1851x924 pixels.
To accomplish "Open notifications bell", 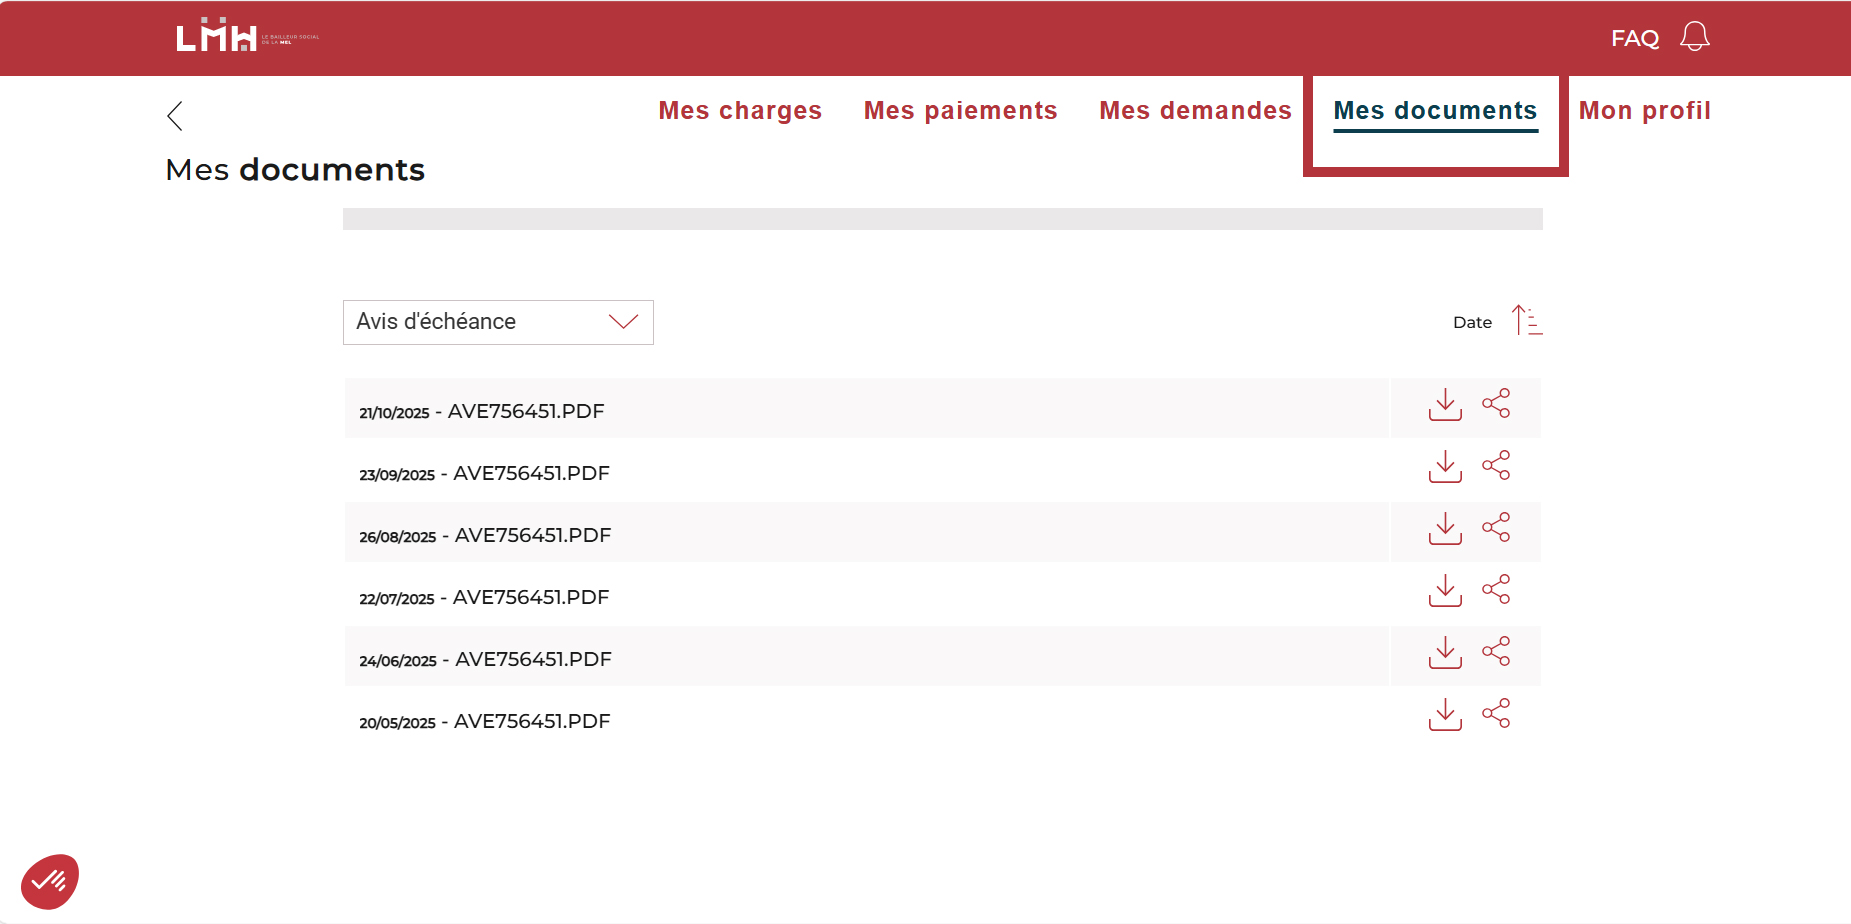I will click(1694, 37).
